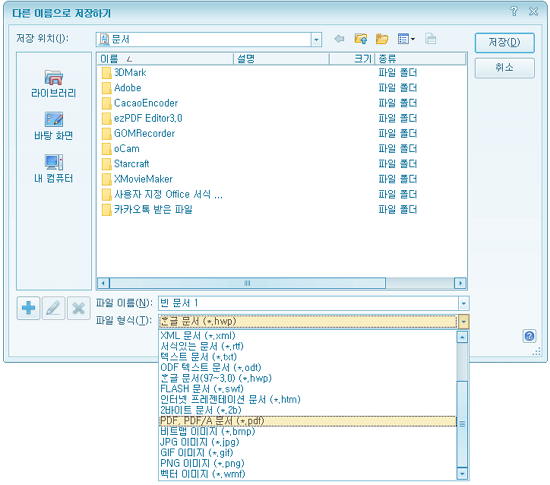Select the CacaoEncoder folder
Screen dimensions: 550x485
click(x=140, y=103)
